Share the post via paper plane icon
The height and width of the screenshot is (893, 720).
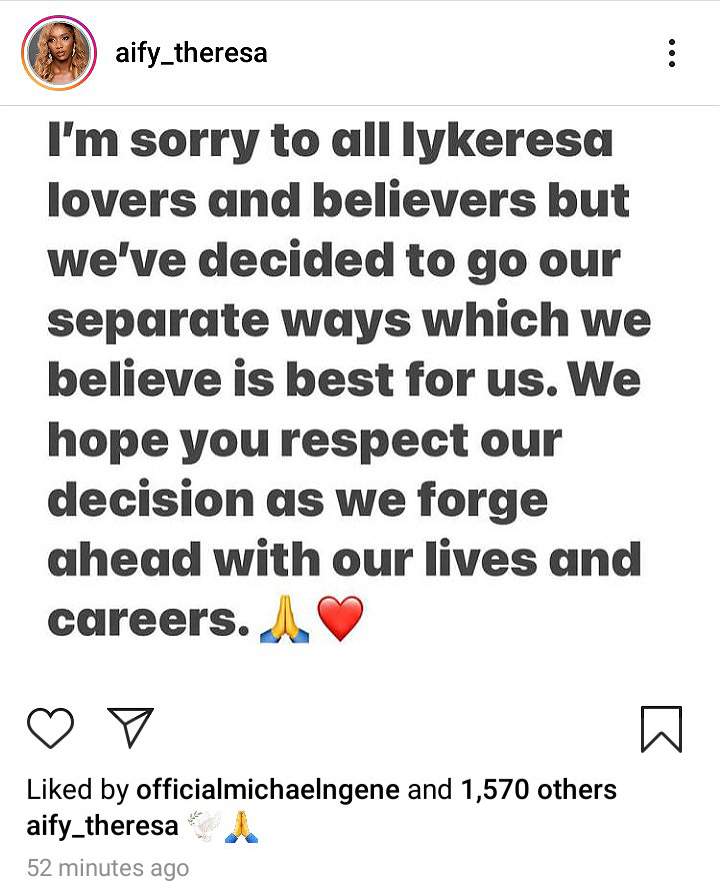pos(130,727)
